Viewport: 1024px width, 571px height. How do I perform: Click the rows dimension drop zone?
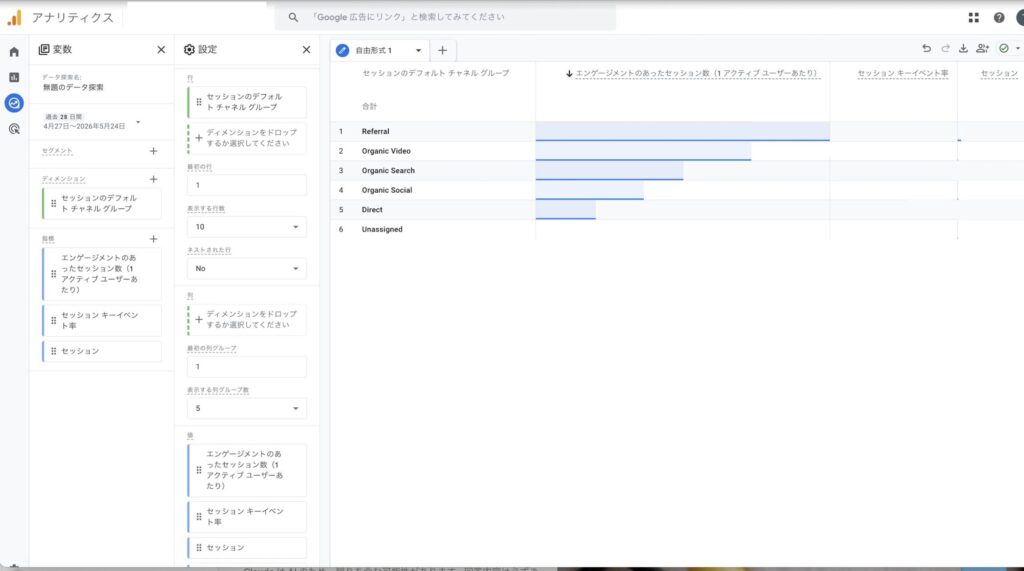pos(247,138)
